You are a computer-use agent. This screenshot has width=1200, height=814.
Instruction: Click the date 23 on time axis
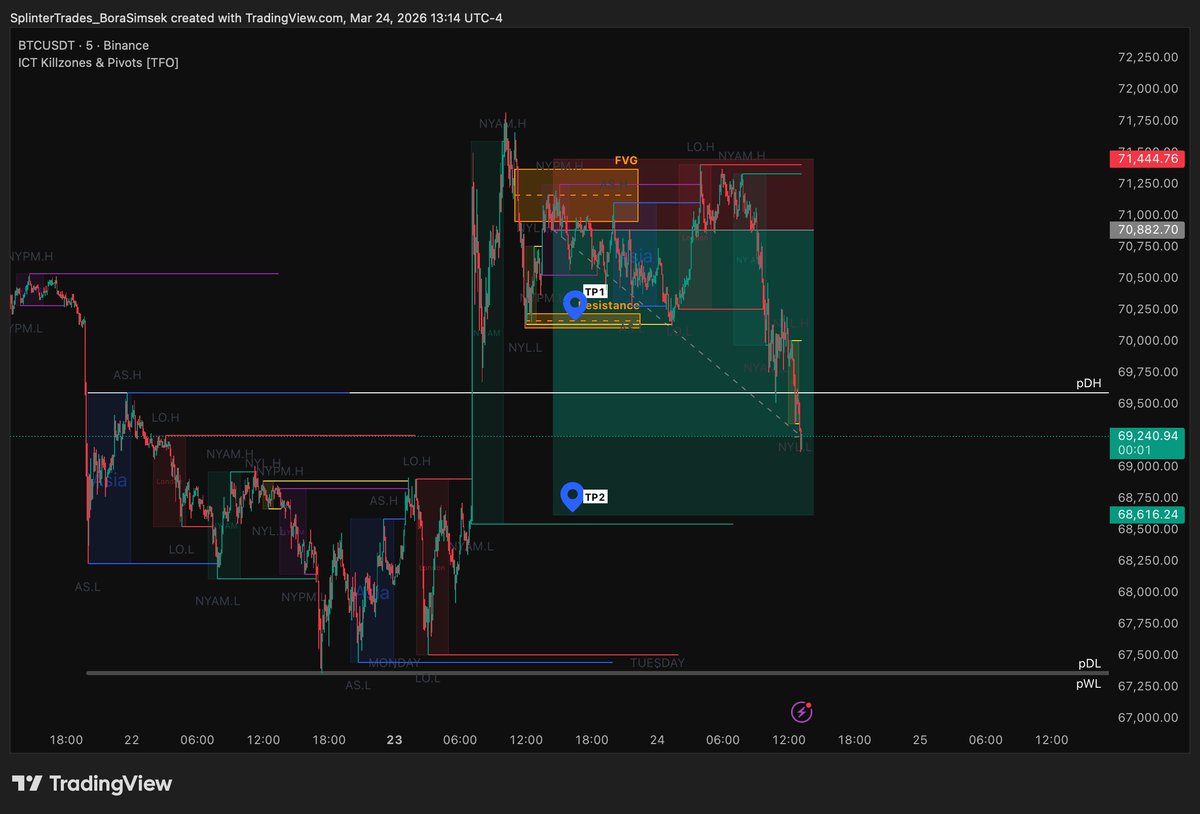click(394, 740)
